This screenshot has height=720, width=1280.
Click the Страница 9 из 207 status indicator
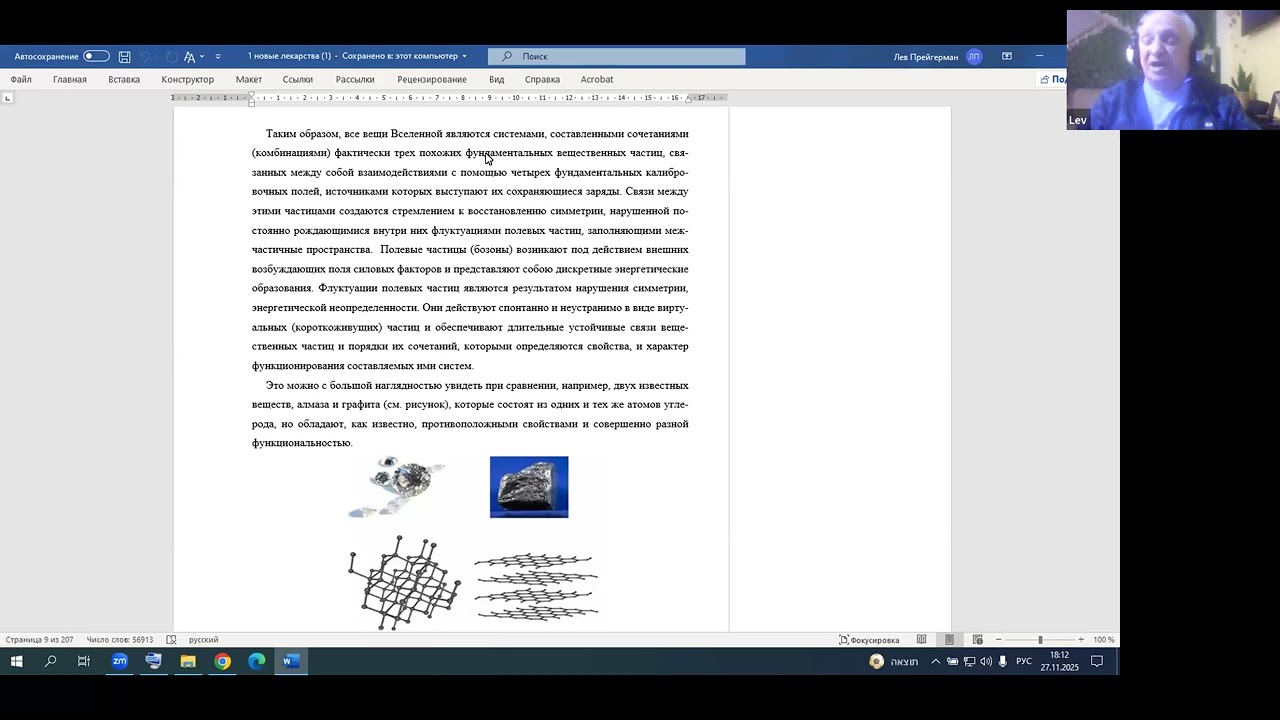pos(40,640)
